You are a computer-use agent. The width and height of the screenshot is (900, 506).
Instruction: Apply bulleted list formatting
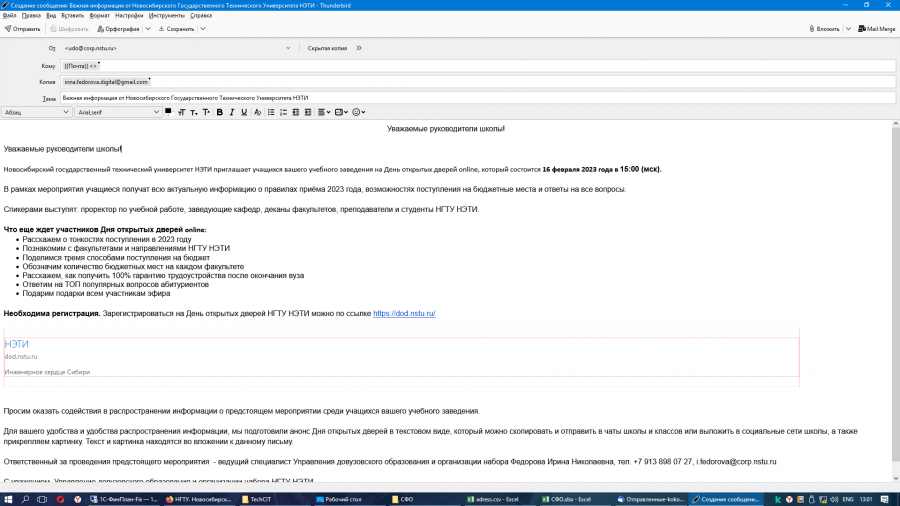pos(271,112)
